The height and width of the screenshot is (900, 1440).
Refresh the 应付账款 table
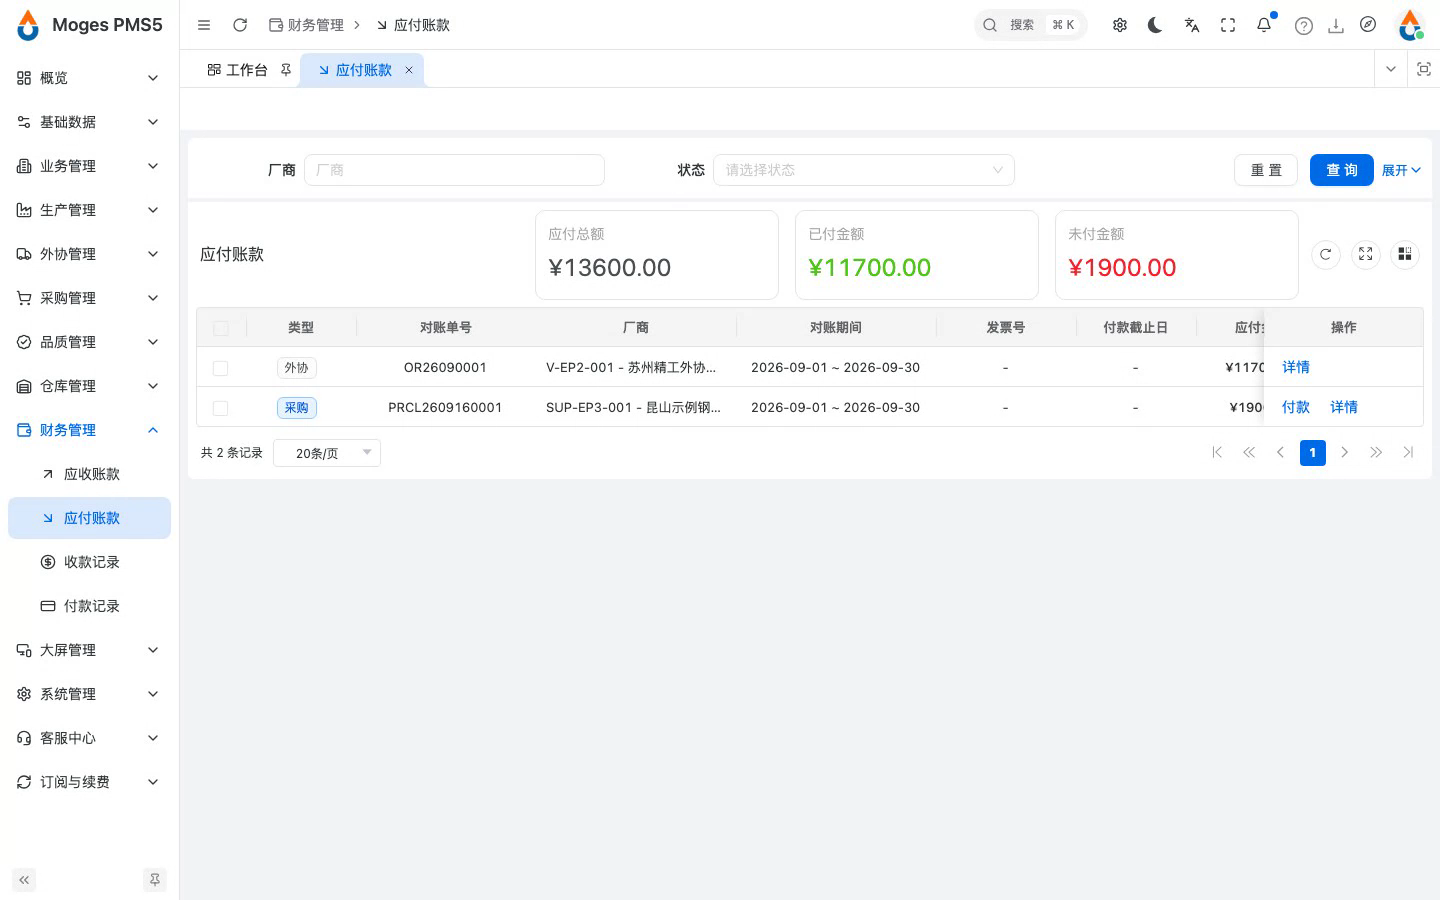point(1326,254)
